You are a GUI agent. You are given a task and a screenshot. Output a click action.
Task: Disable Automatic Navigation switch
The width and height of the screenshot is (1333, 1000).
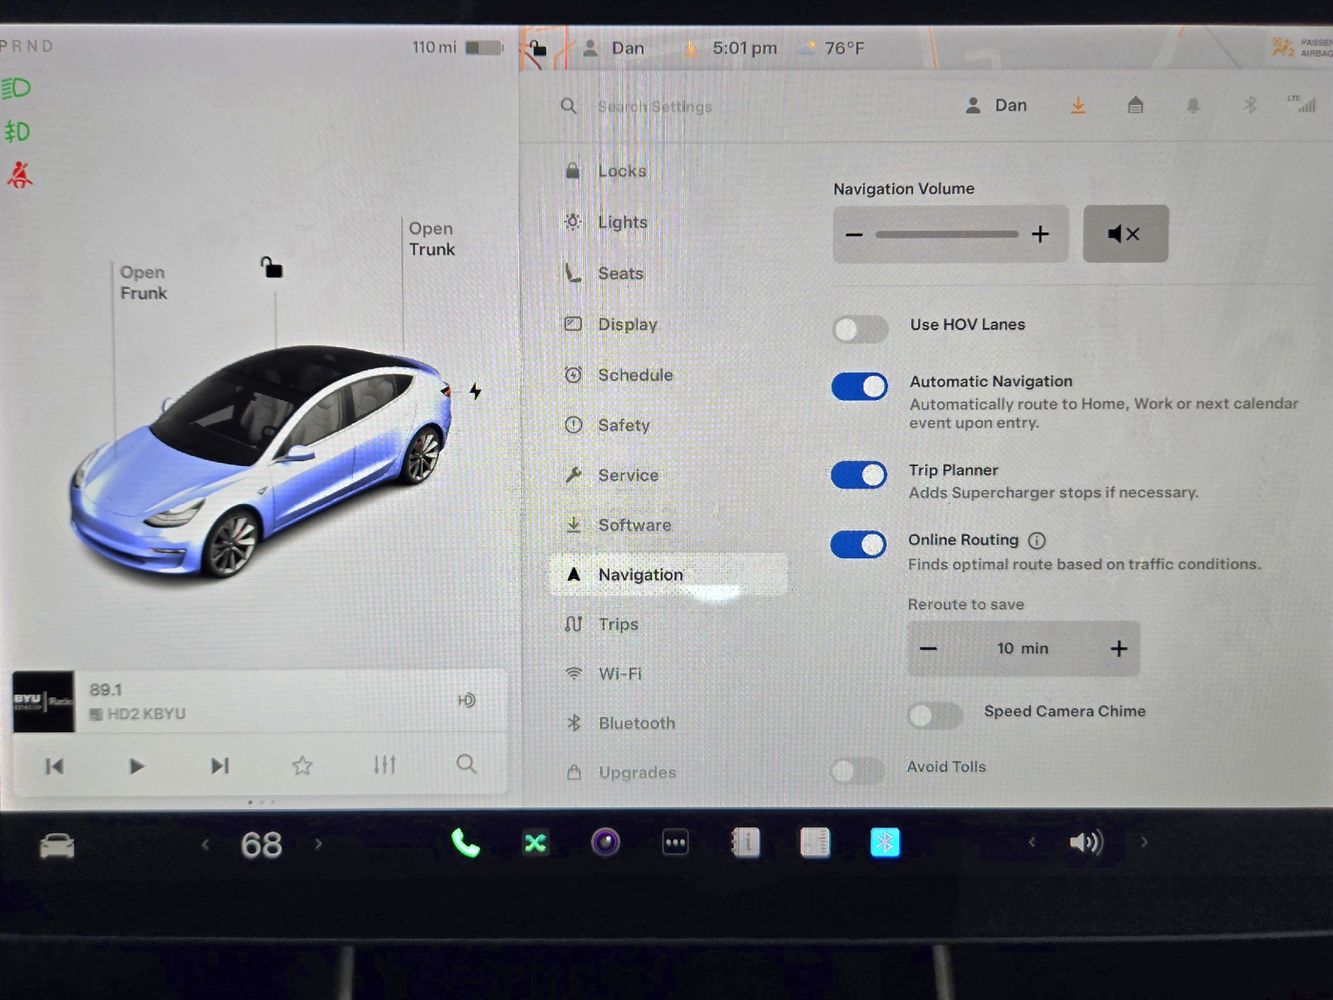pyautogui.click(x=860, y=386)
